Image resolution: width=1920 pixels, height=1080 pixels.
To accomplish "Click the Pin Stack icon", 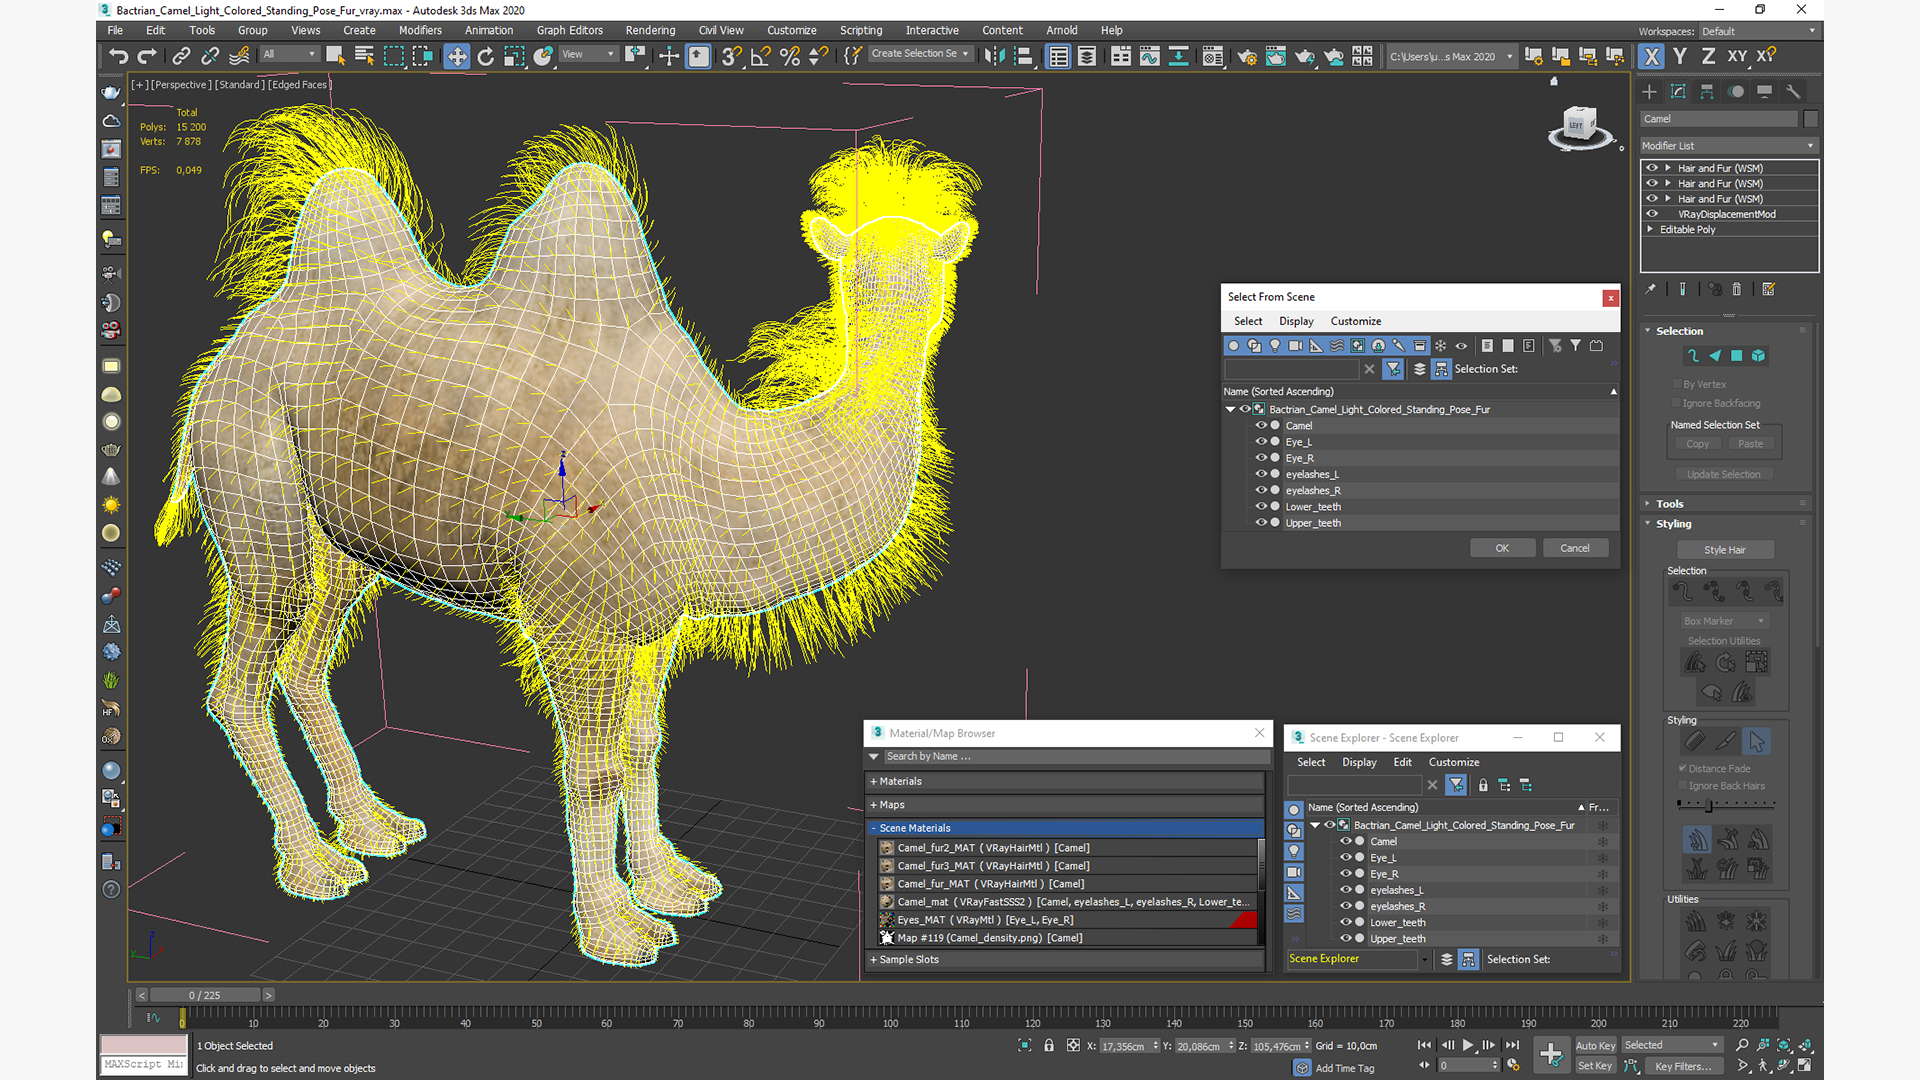I will pyautogui.click(x=1650, y=289).
